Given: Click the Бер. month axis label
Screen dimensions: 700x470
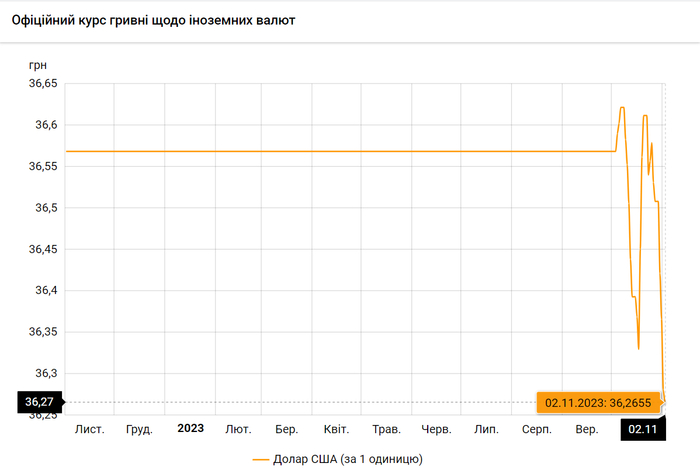Looking at the screenshot, I should tap(287, 429).
